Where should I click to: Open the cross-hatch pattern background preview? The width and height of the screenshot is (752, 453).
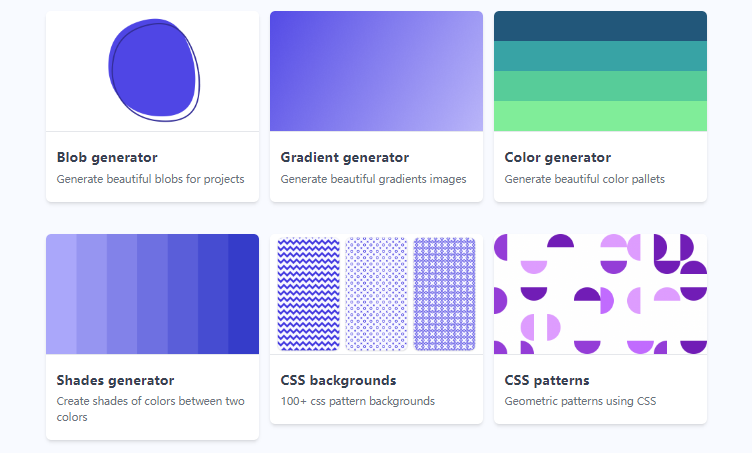coord(445,294)
